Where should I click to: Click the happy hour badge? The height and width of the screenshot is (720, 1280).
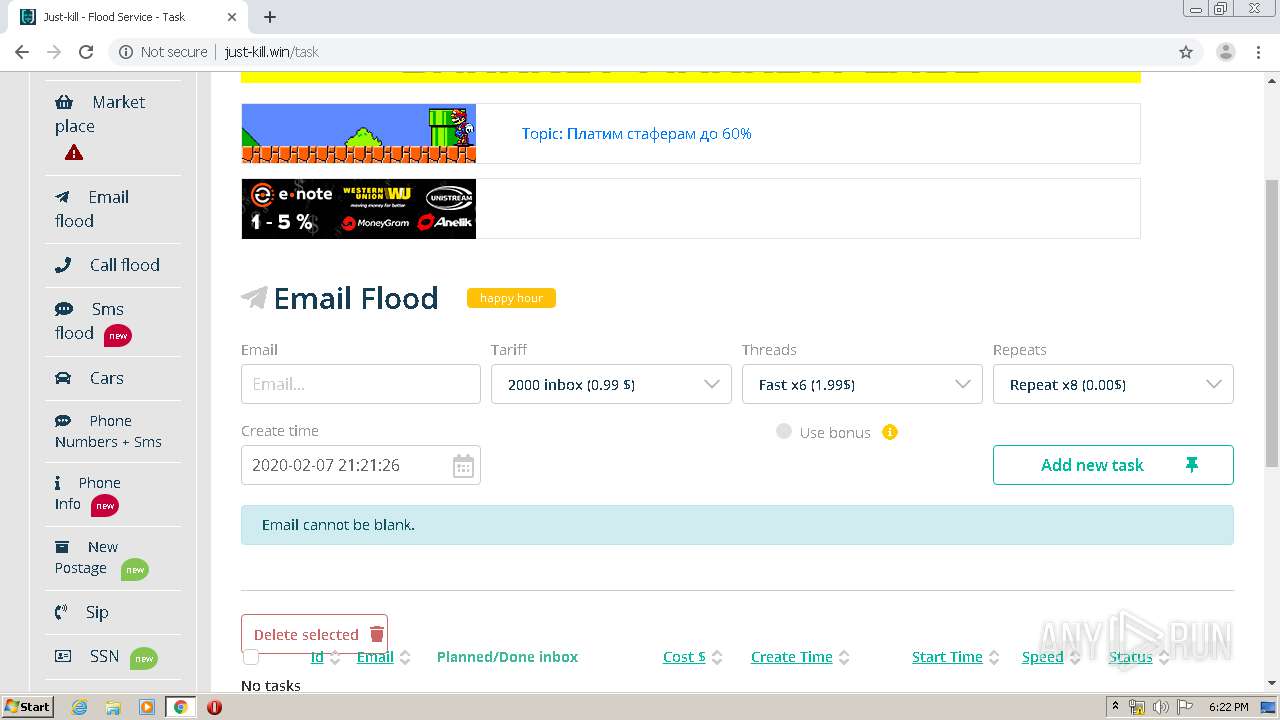[x=511, y=298]
